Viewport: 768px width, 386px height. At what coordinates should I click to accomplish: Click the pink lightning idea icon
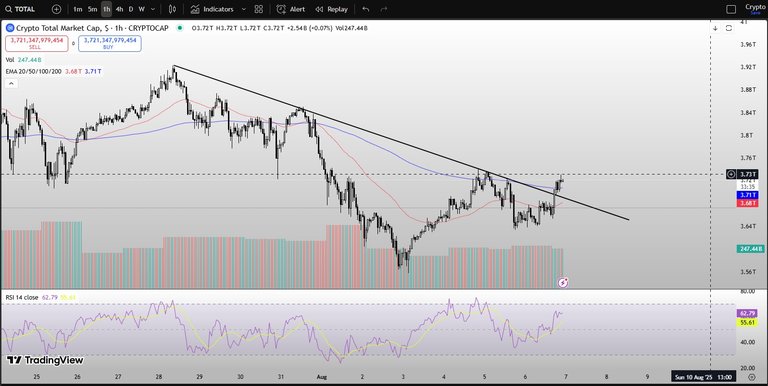point(563,283)
